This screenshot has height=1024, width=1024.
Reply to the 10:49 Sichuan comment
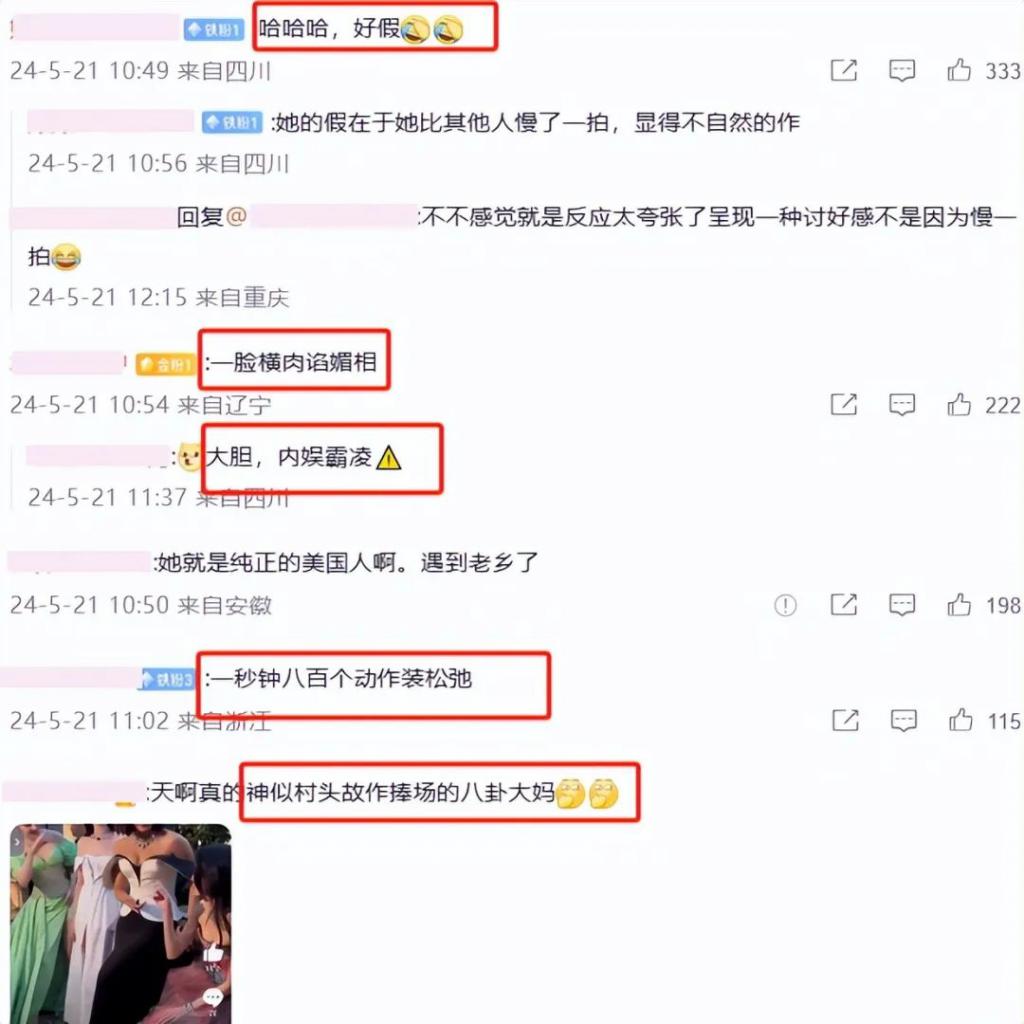point(901,71)
